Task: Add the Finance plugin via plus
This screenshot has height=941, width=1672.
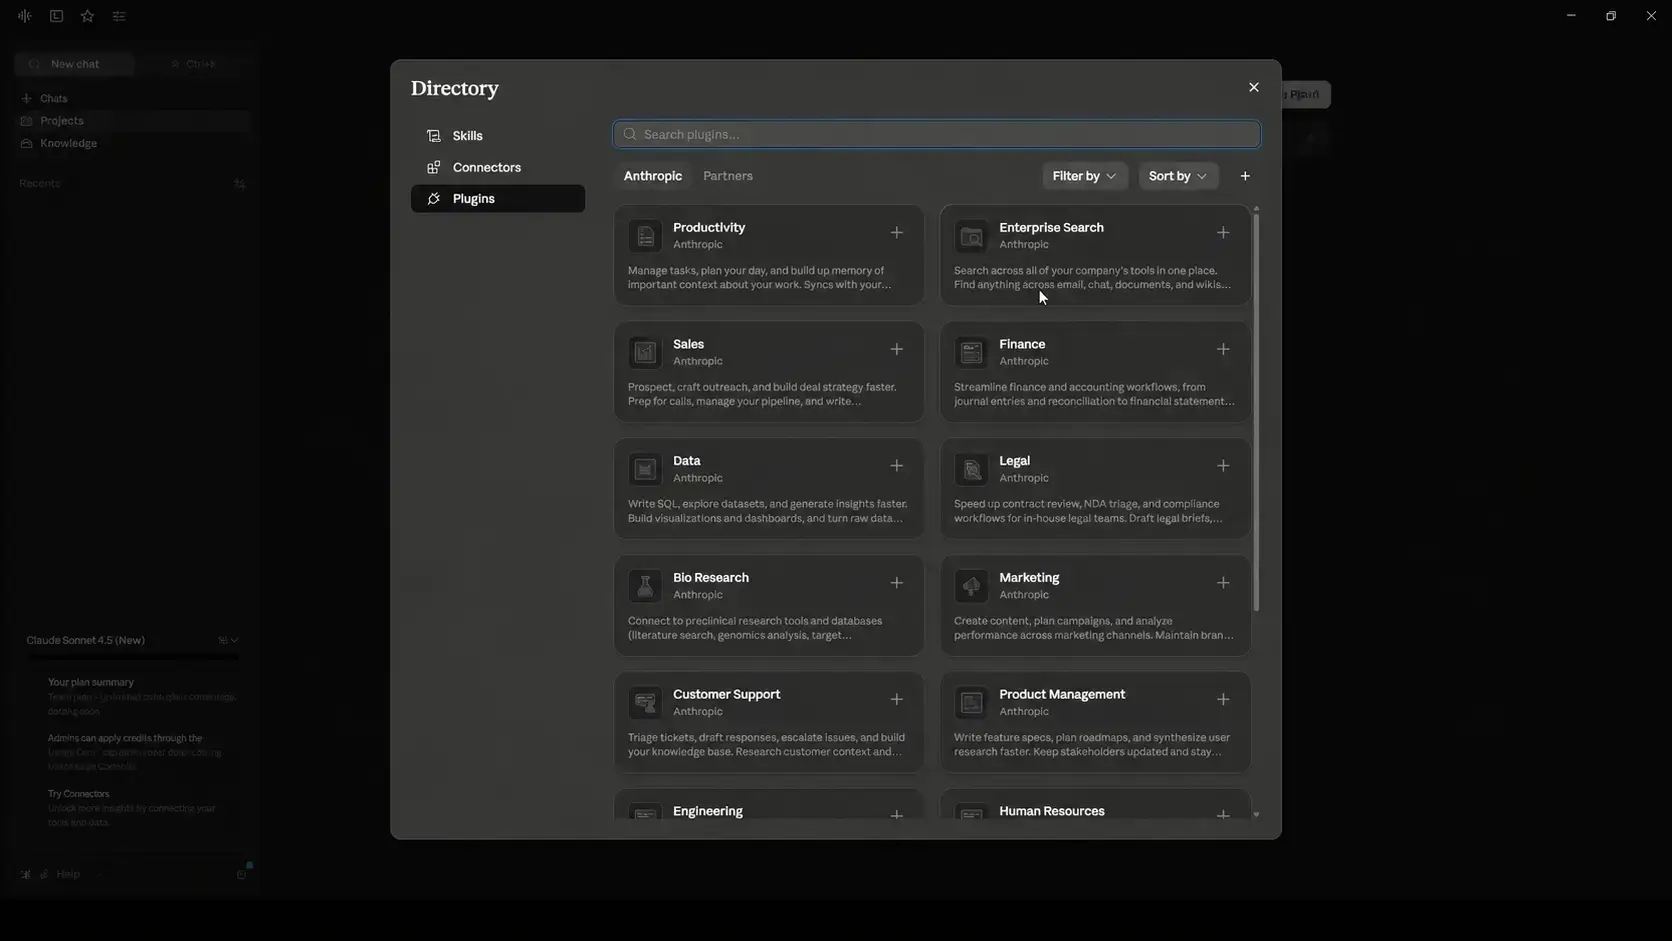Action: (1222, 350)
